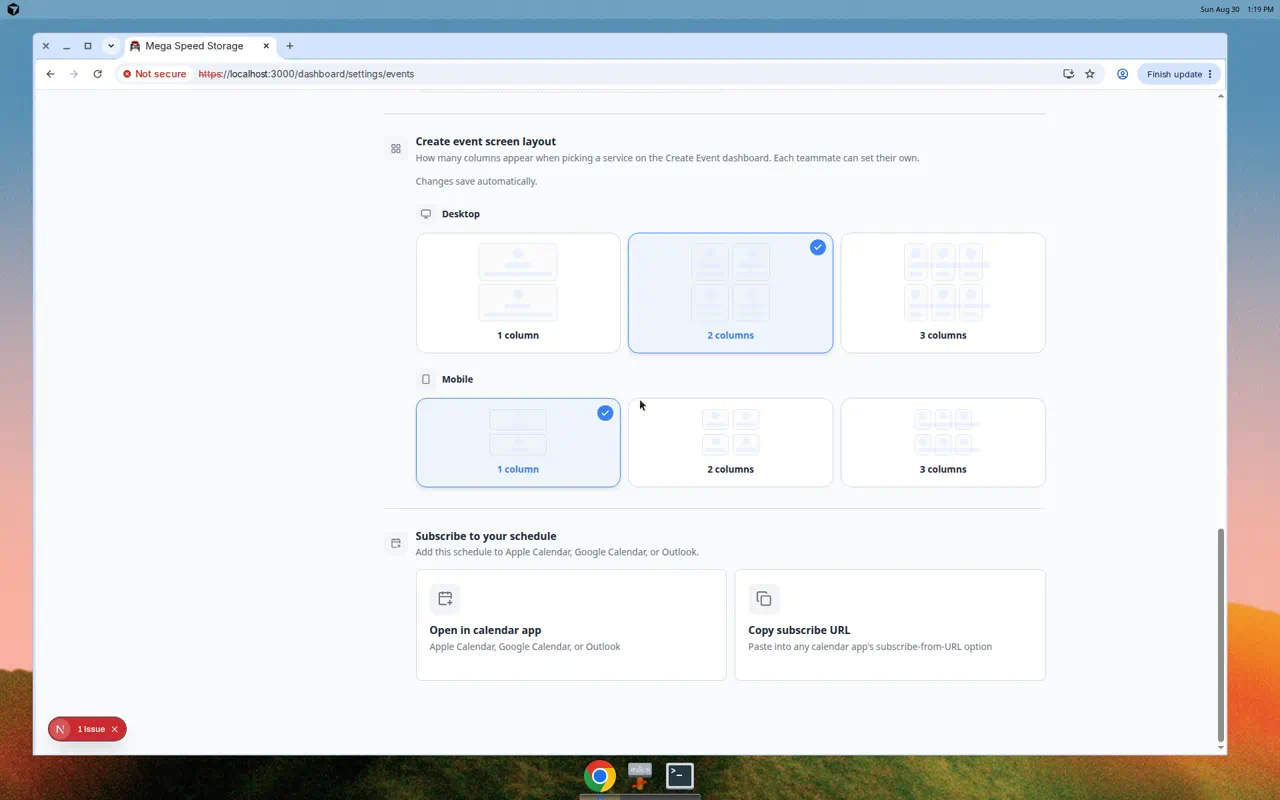Click the system menu icon at top-left
The image size is (1280, 800).
(x=13, y=9)
